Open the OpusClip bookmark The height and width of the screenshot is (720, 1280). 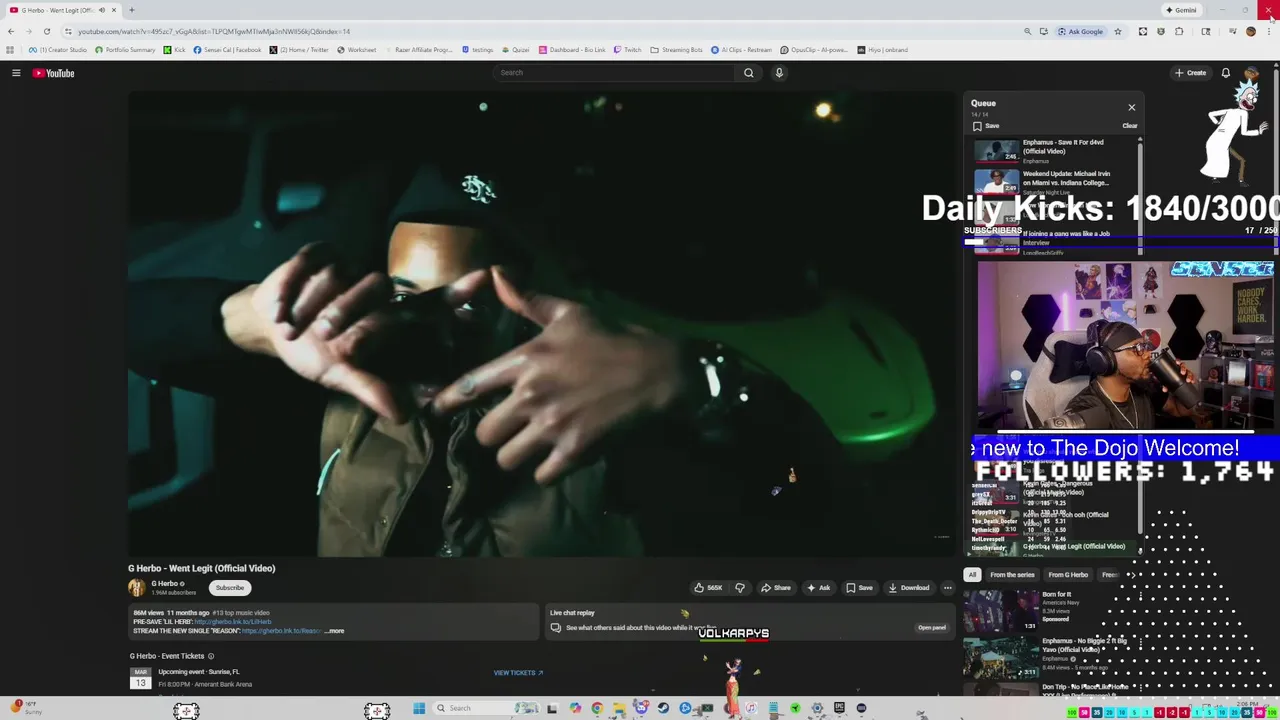pyautogui.click(x=813, y=50)
